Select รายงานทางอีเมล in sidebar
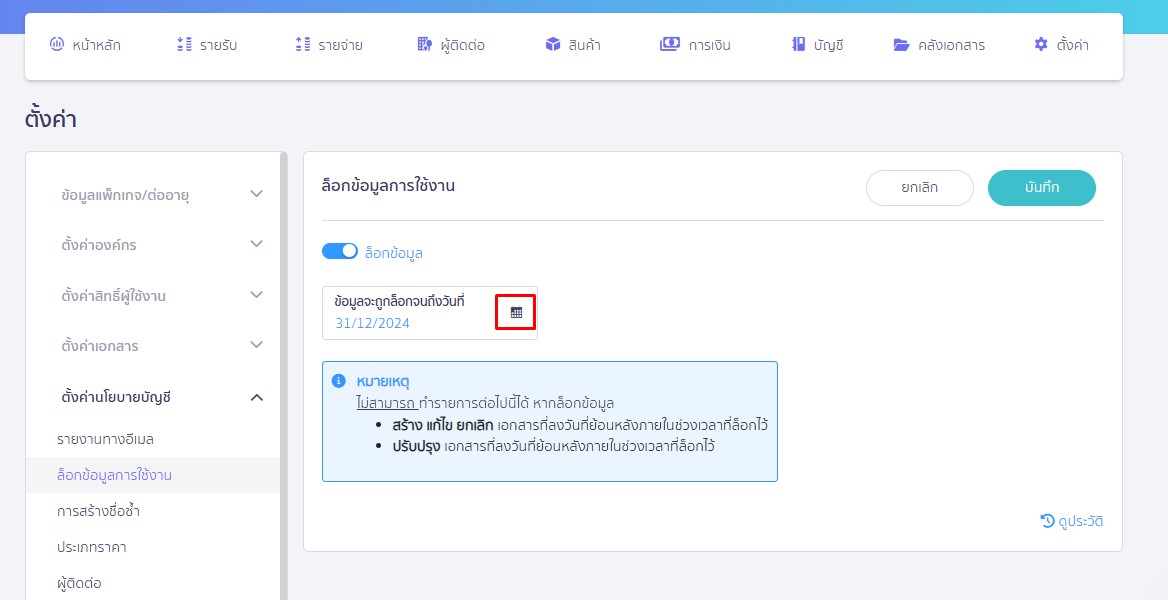This screenshot has height=600, width=1168. tap(105, 439)
